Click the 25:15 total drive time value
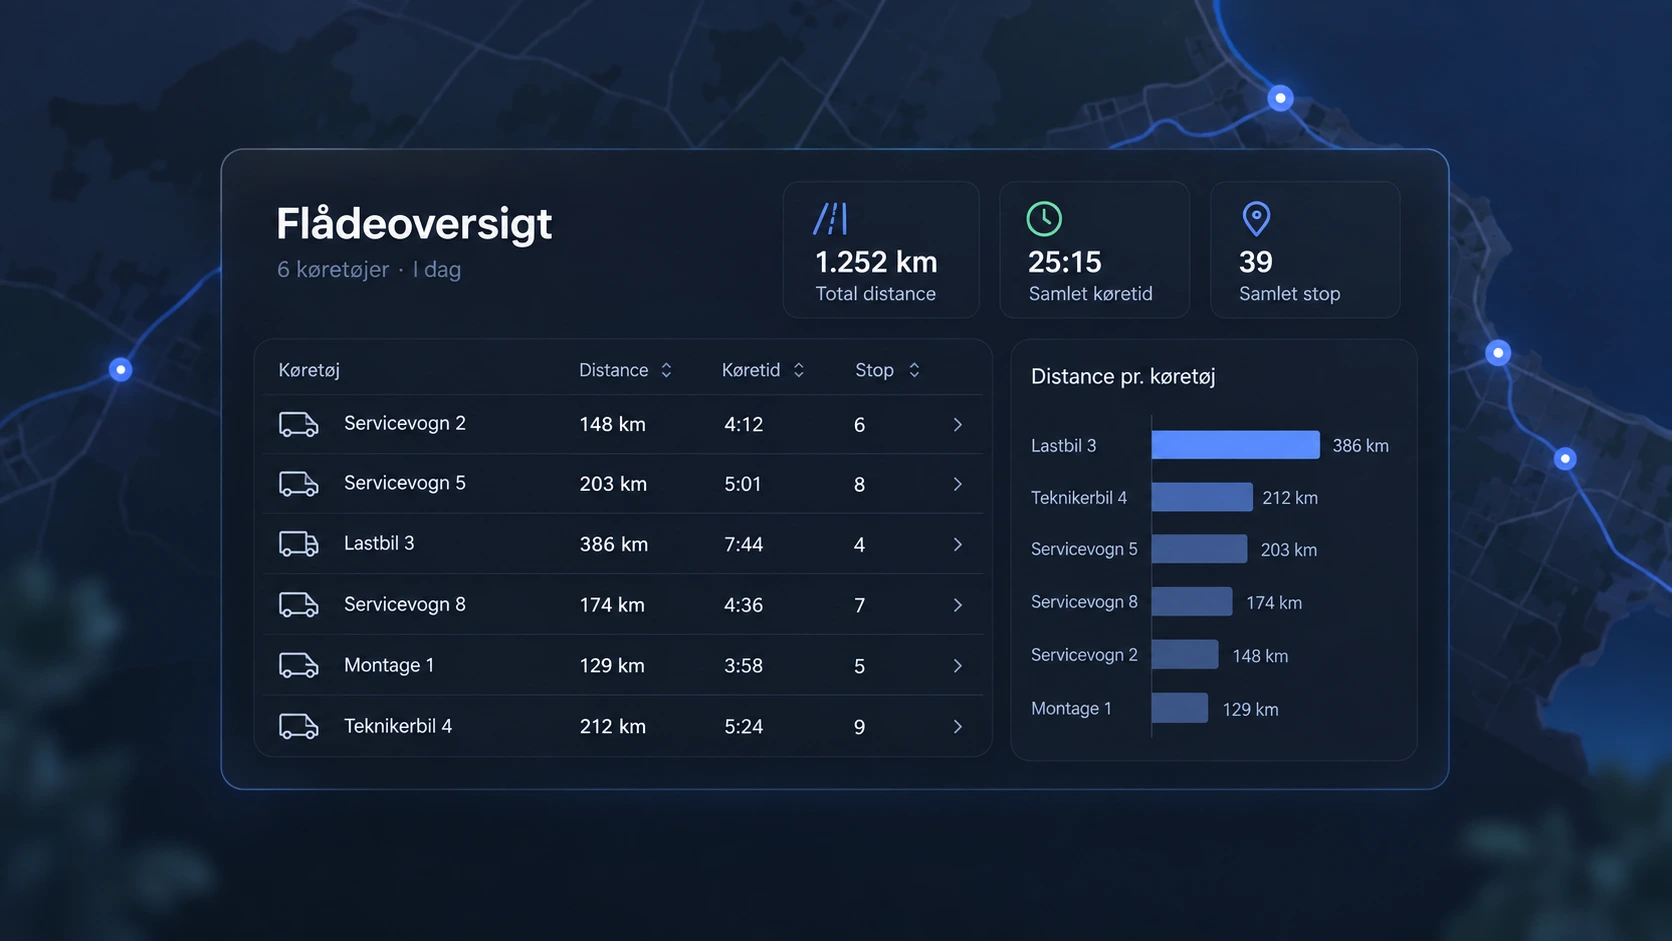This screenshot has width=1672, height=941. click(1065, 262)
